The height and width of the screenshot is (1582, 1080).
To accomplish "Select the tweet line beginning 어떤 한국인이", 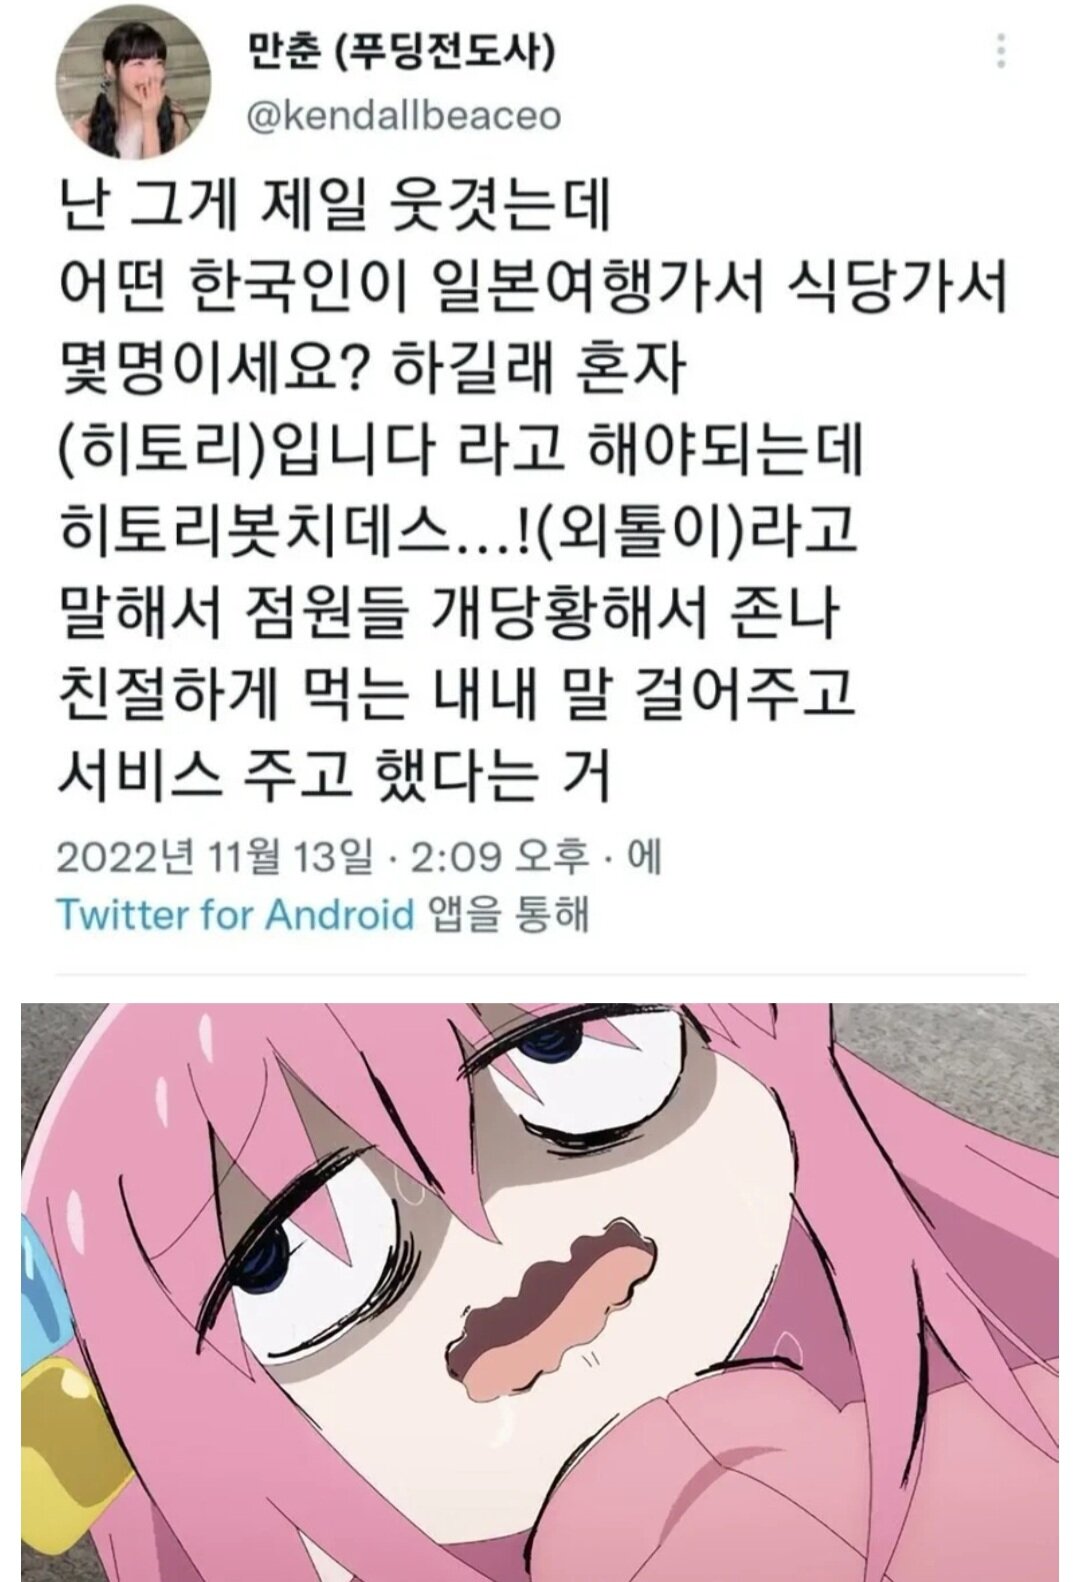I will pyautogui.click(x=532, y=287).
